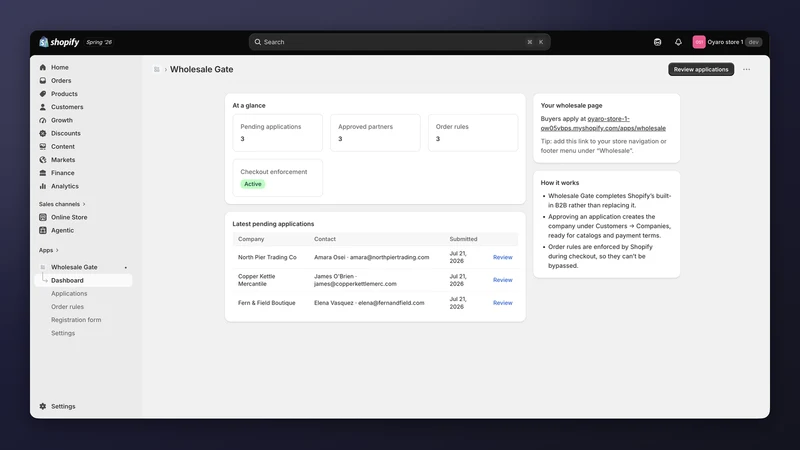
Task: Open Wholesale Gate app Settings subpage
Action: tap(63, 333)
